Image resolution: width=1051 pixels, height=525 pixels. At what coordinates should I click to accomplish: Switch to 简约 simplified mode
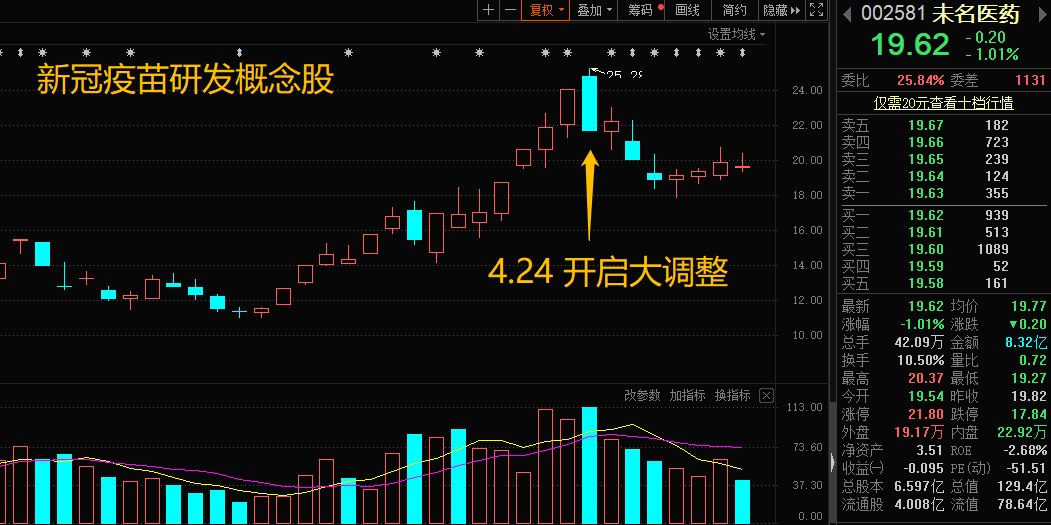(735, 10)
